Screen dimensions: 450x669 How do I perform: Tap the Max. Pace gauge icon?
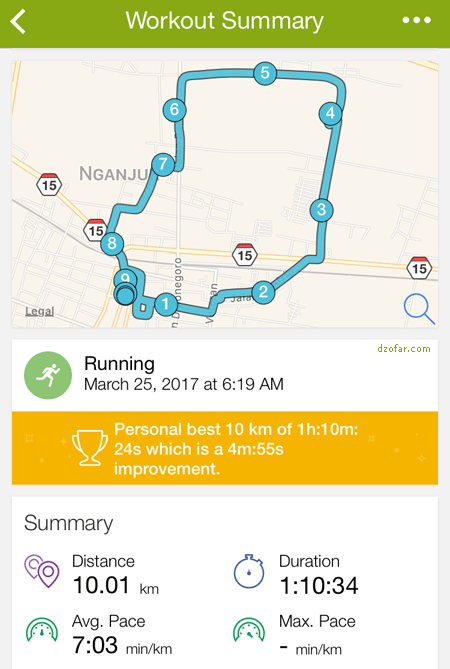249,631
